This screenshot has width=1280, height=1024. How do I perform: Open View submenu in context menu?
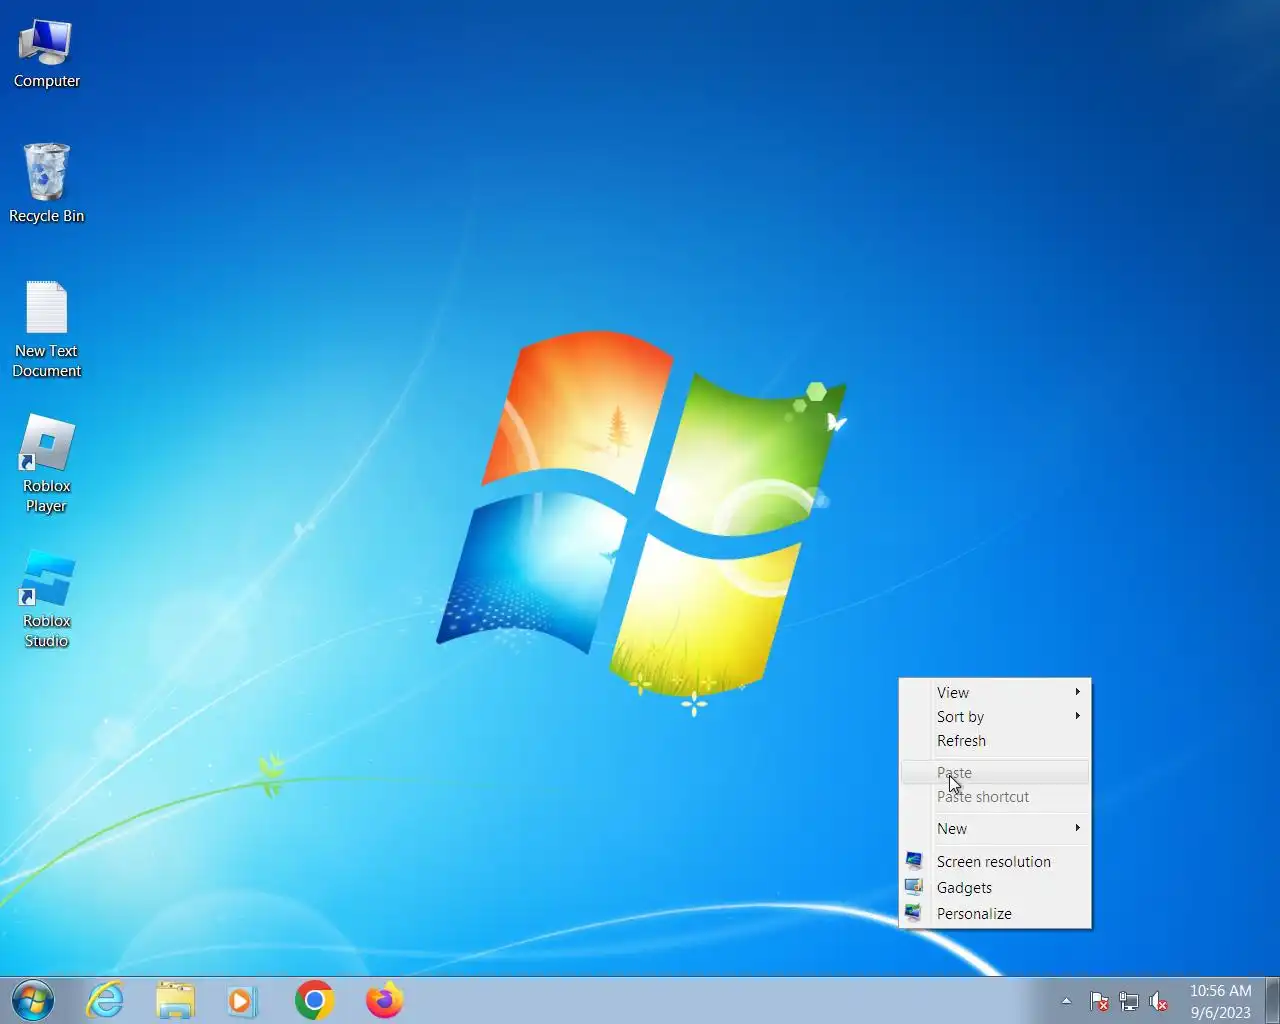point(995,692)
